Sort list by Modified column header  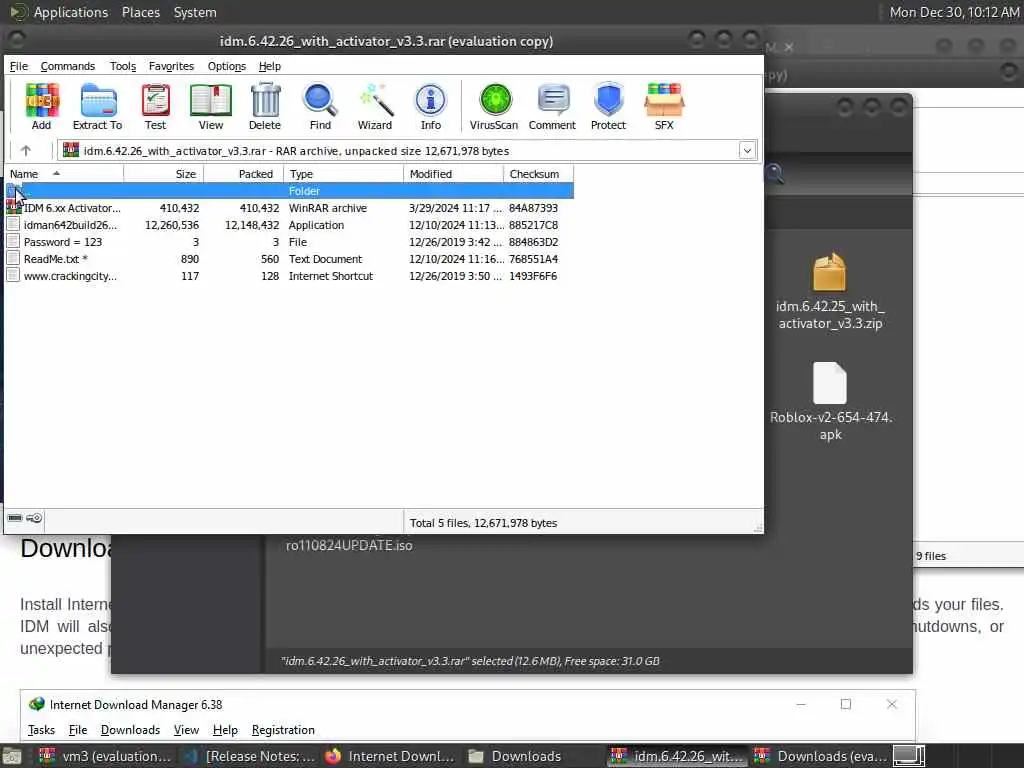[453, 174]
